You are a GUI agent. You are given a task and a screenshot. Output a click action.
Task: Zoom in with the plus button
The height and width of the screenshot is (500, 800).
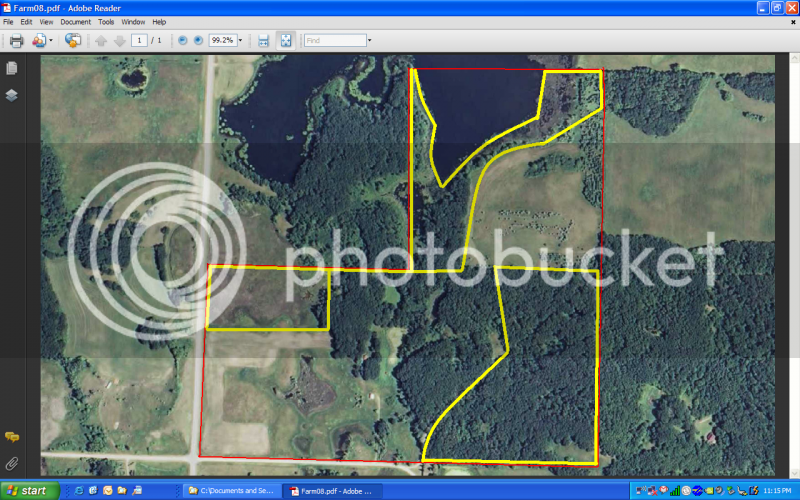coord(198,40)
